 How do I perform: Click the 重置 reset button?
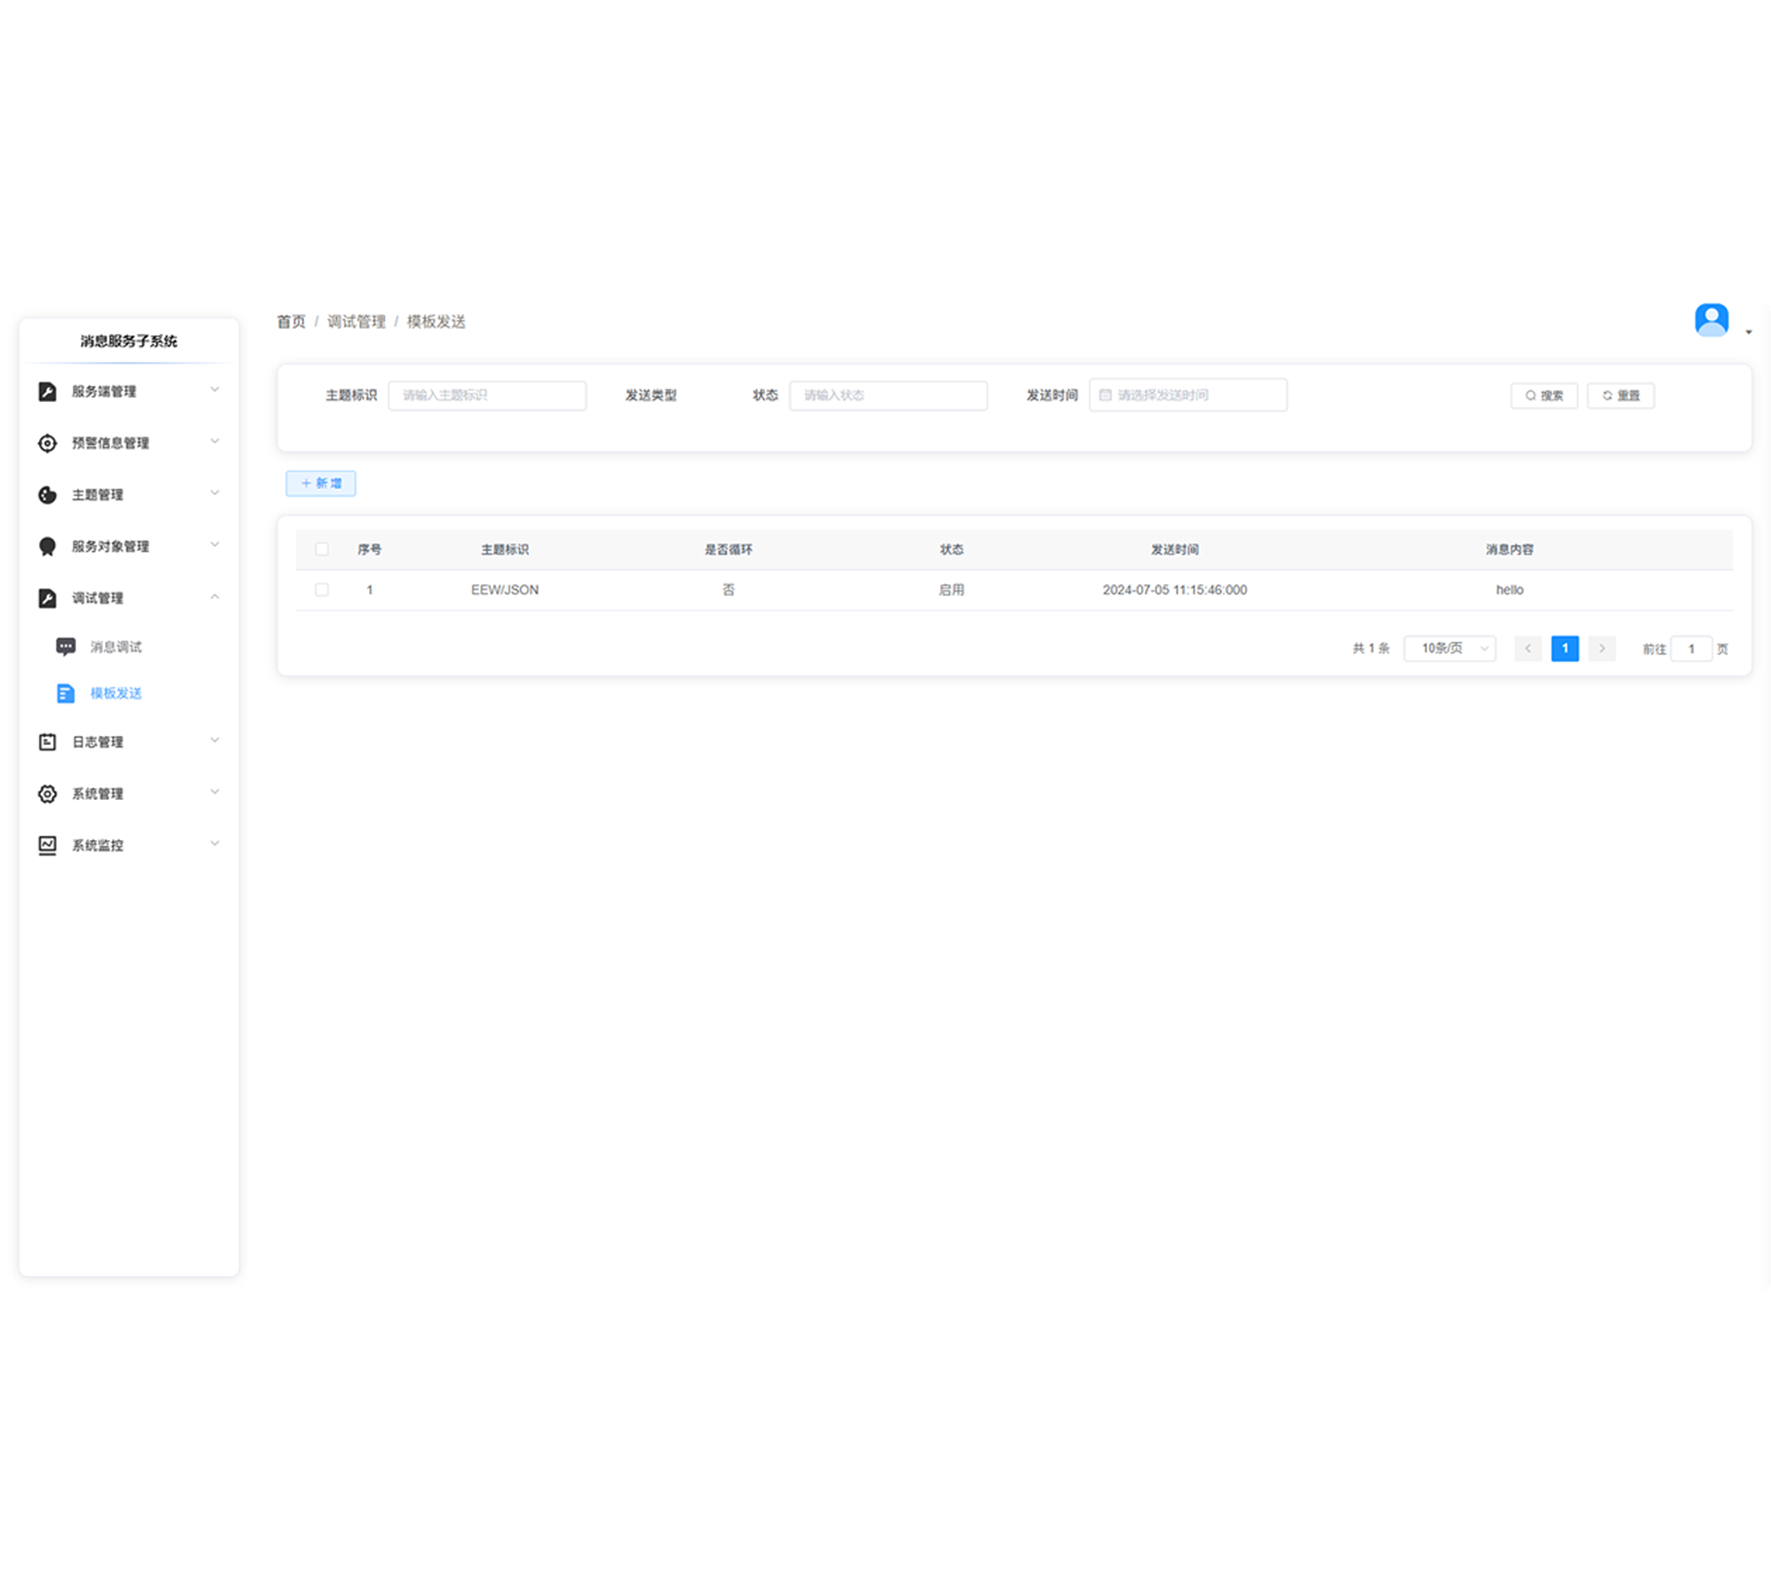click(x=1621, y=396)
